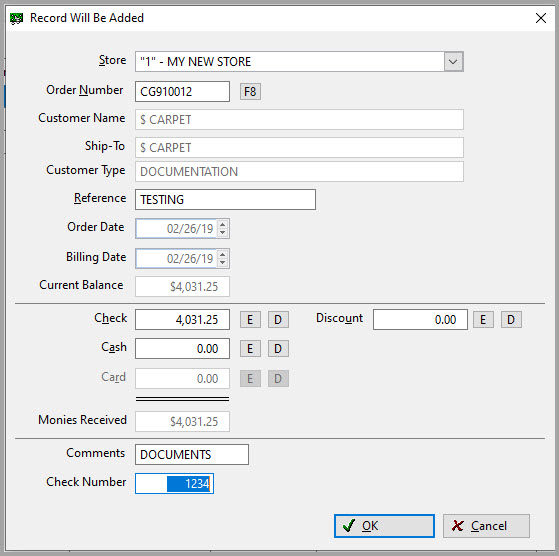Click the E button beside Cash amount
Image resolution: width=559 pixels, height=556 pixels.
(250, 349)
